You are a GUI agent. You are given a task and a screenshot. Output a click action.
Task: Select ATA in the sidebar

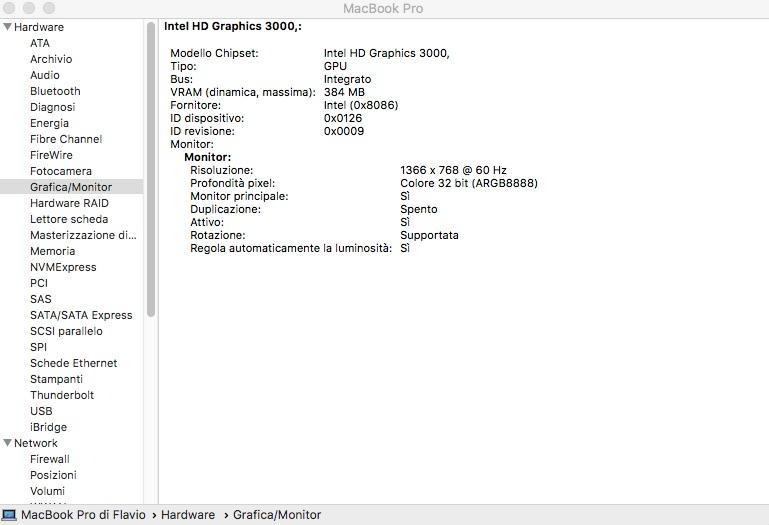point(40,43)
